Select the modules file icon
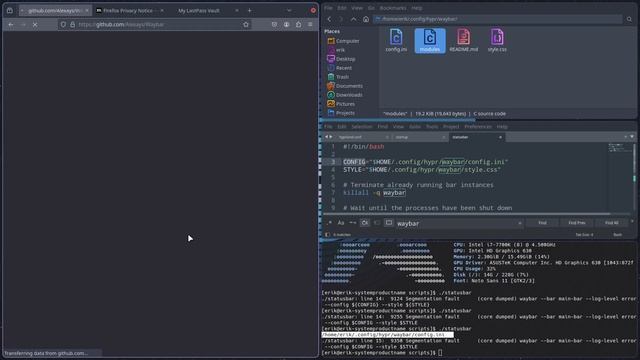The image size is (640, 360). coord(430,40)
